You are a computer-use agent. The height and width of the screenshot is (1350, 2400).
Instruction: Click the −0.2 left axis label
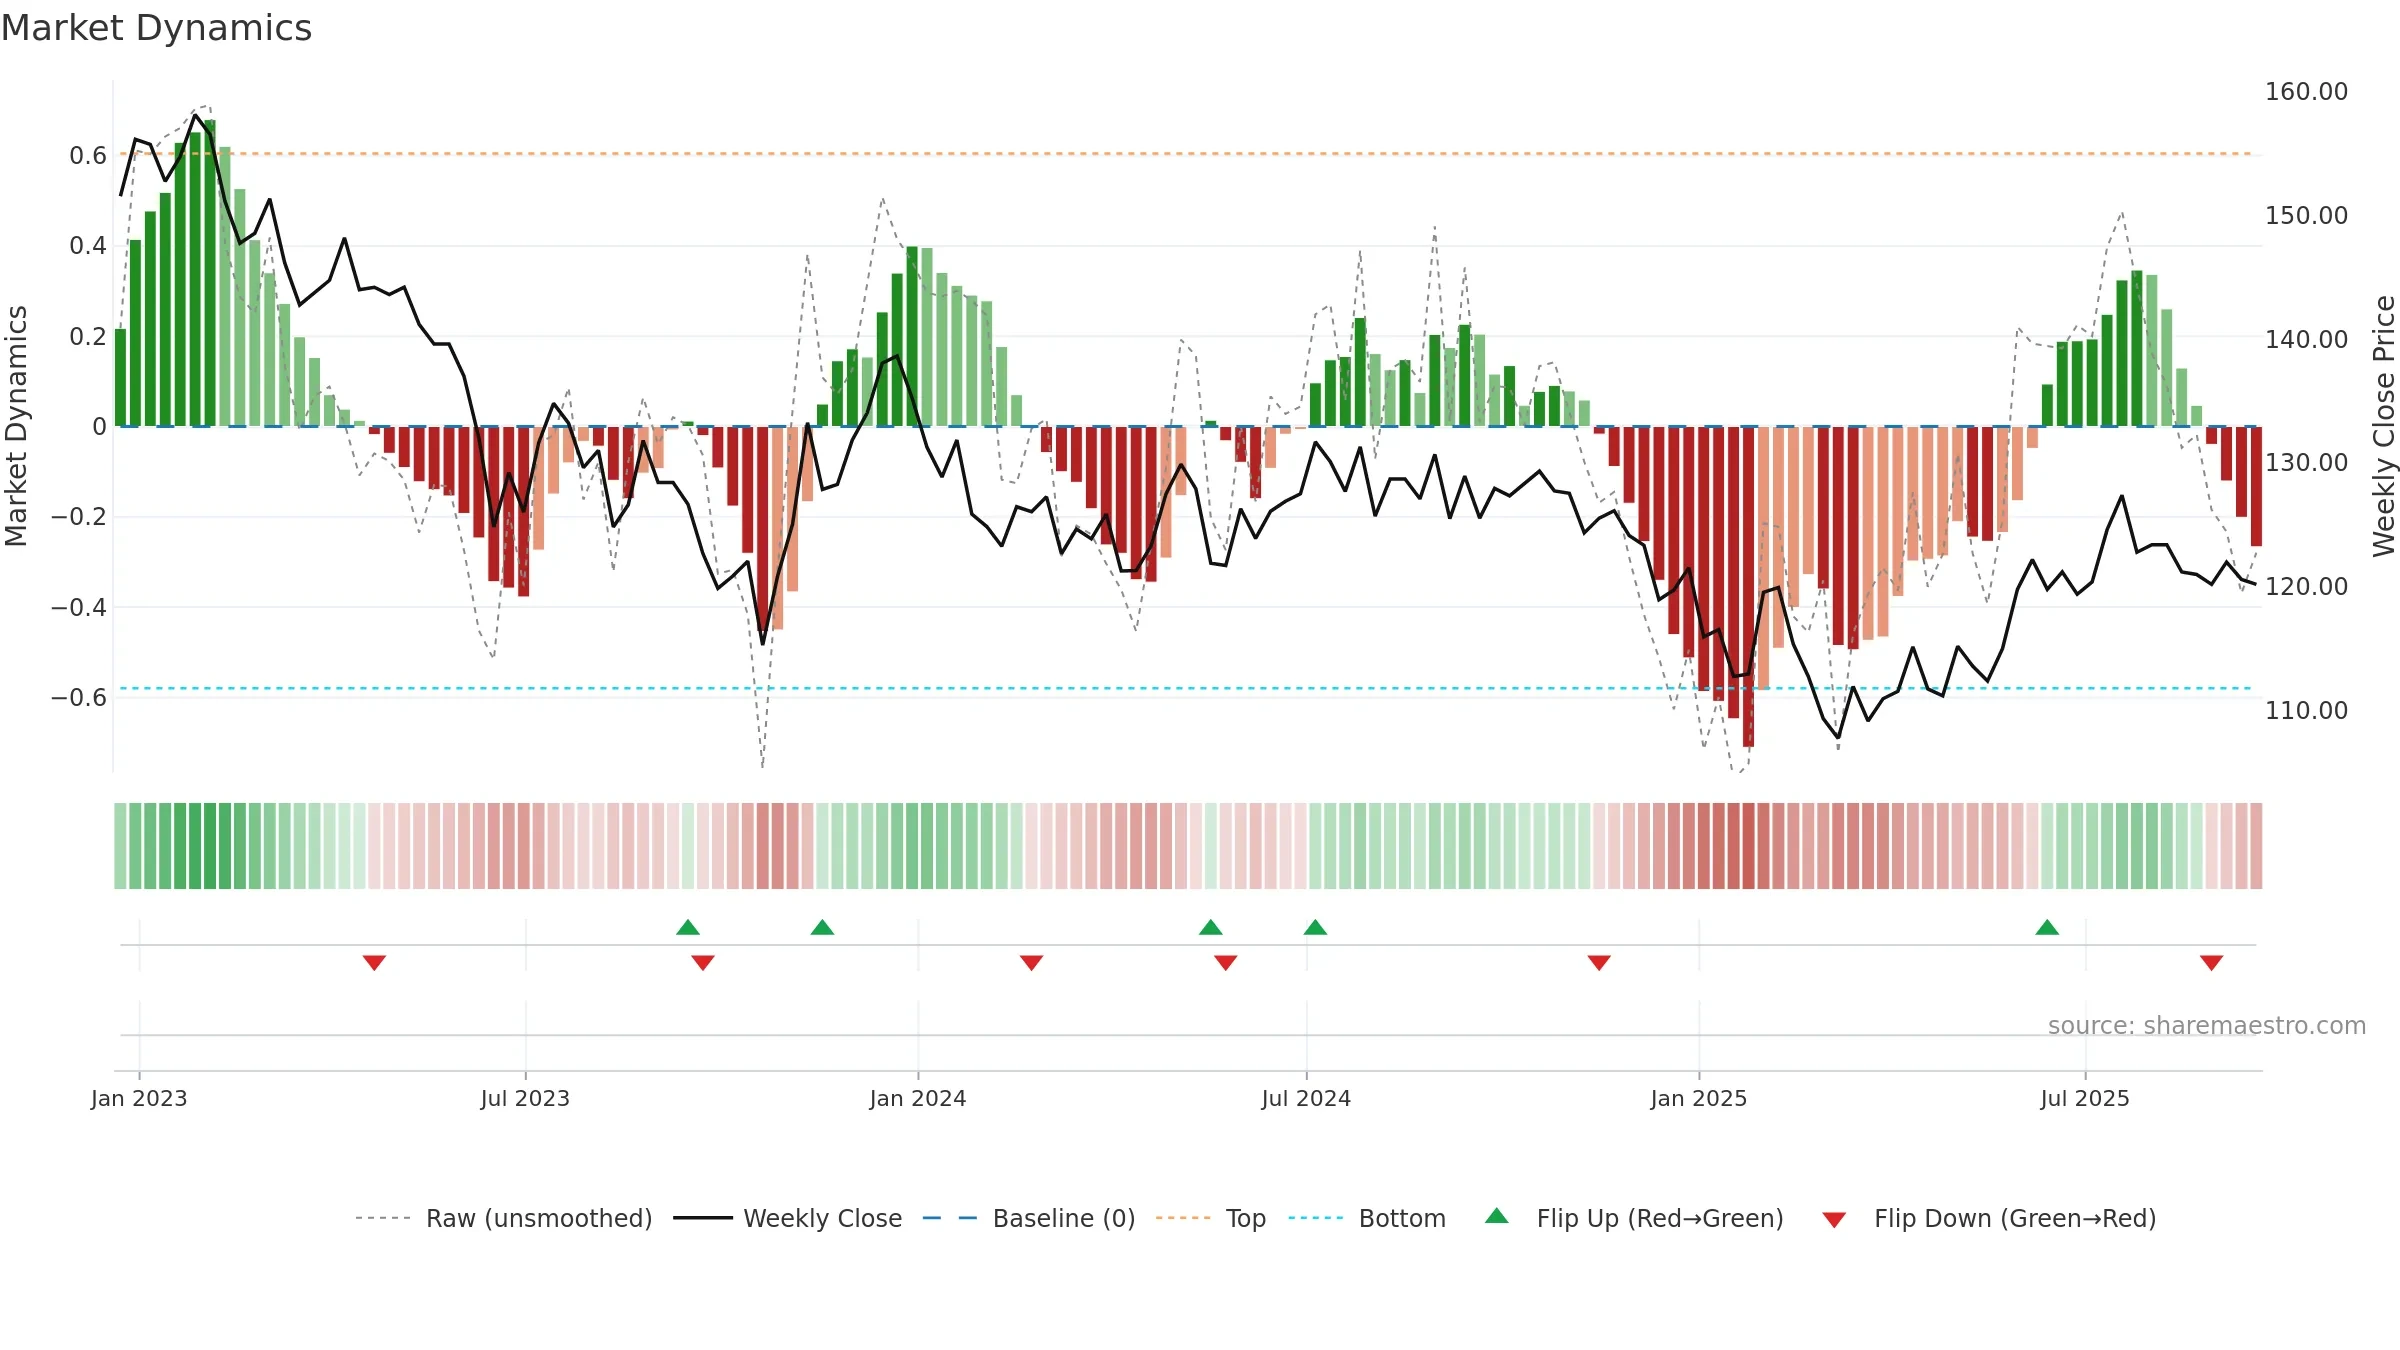tap(79, 516)
